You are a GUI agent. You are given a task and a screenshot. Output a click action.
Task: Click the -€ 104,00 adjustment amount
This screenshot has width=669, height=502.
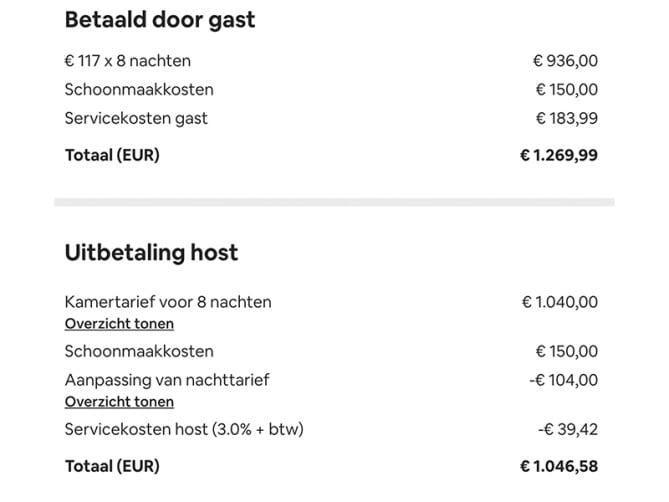(x=563, y=380)
